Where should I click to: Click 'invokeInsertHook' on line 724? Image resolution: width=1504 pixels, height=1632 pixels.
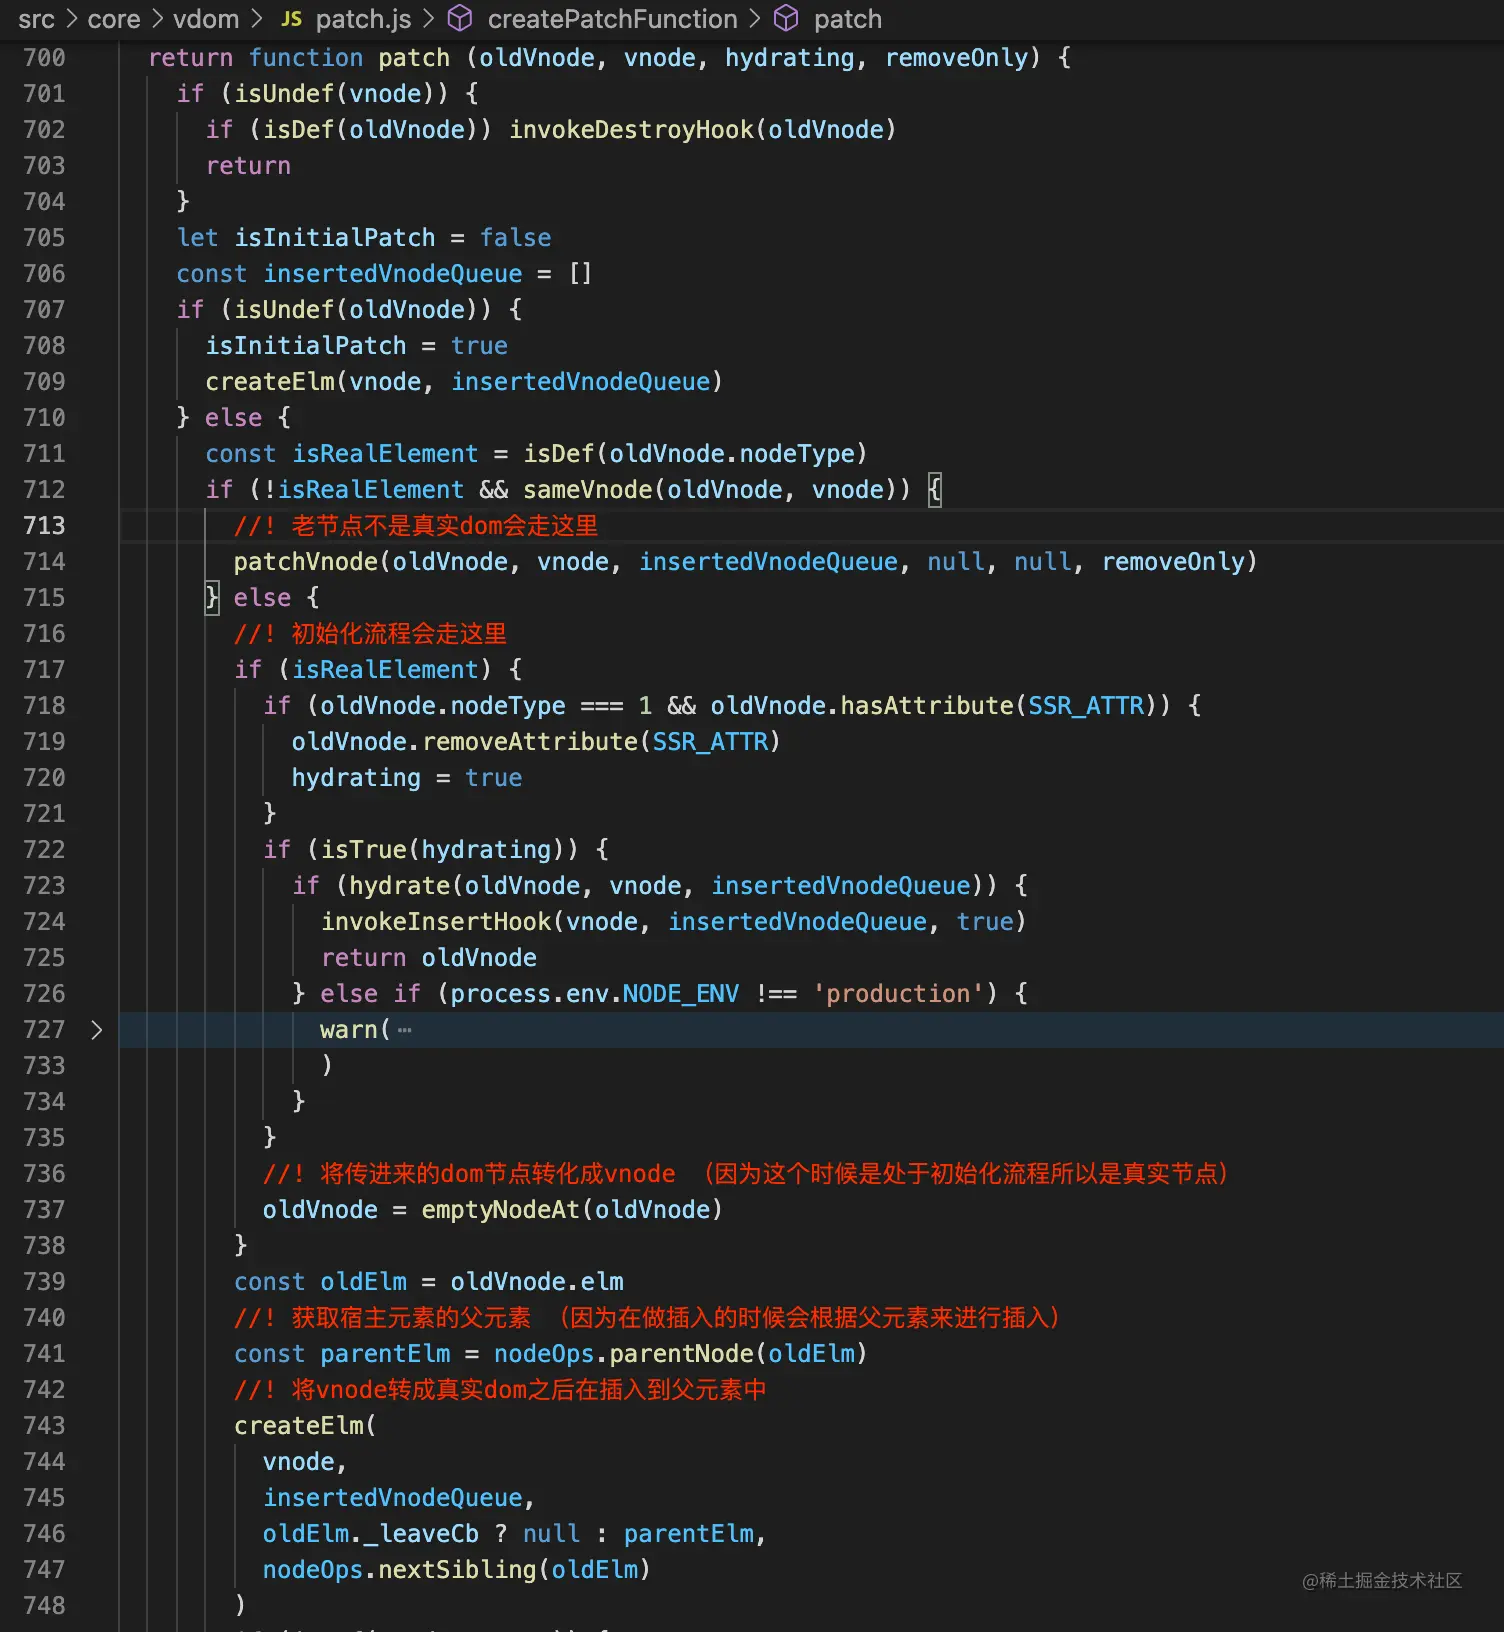pos(436,922)
